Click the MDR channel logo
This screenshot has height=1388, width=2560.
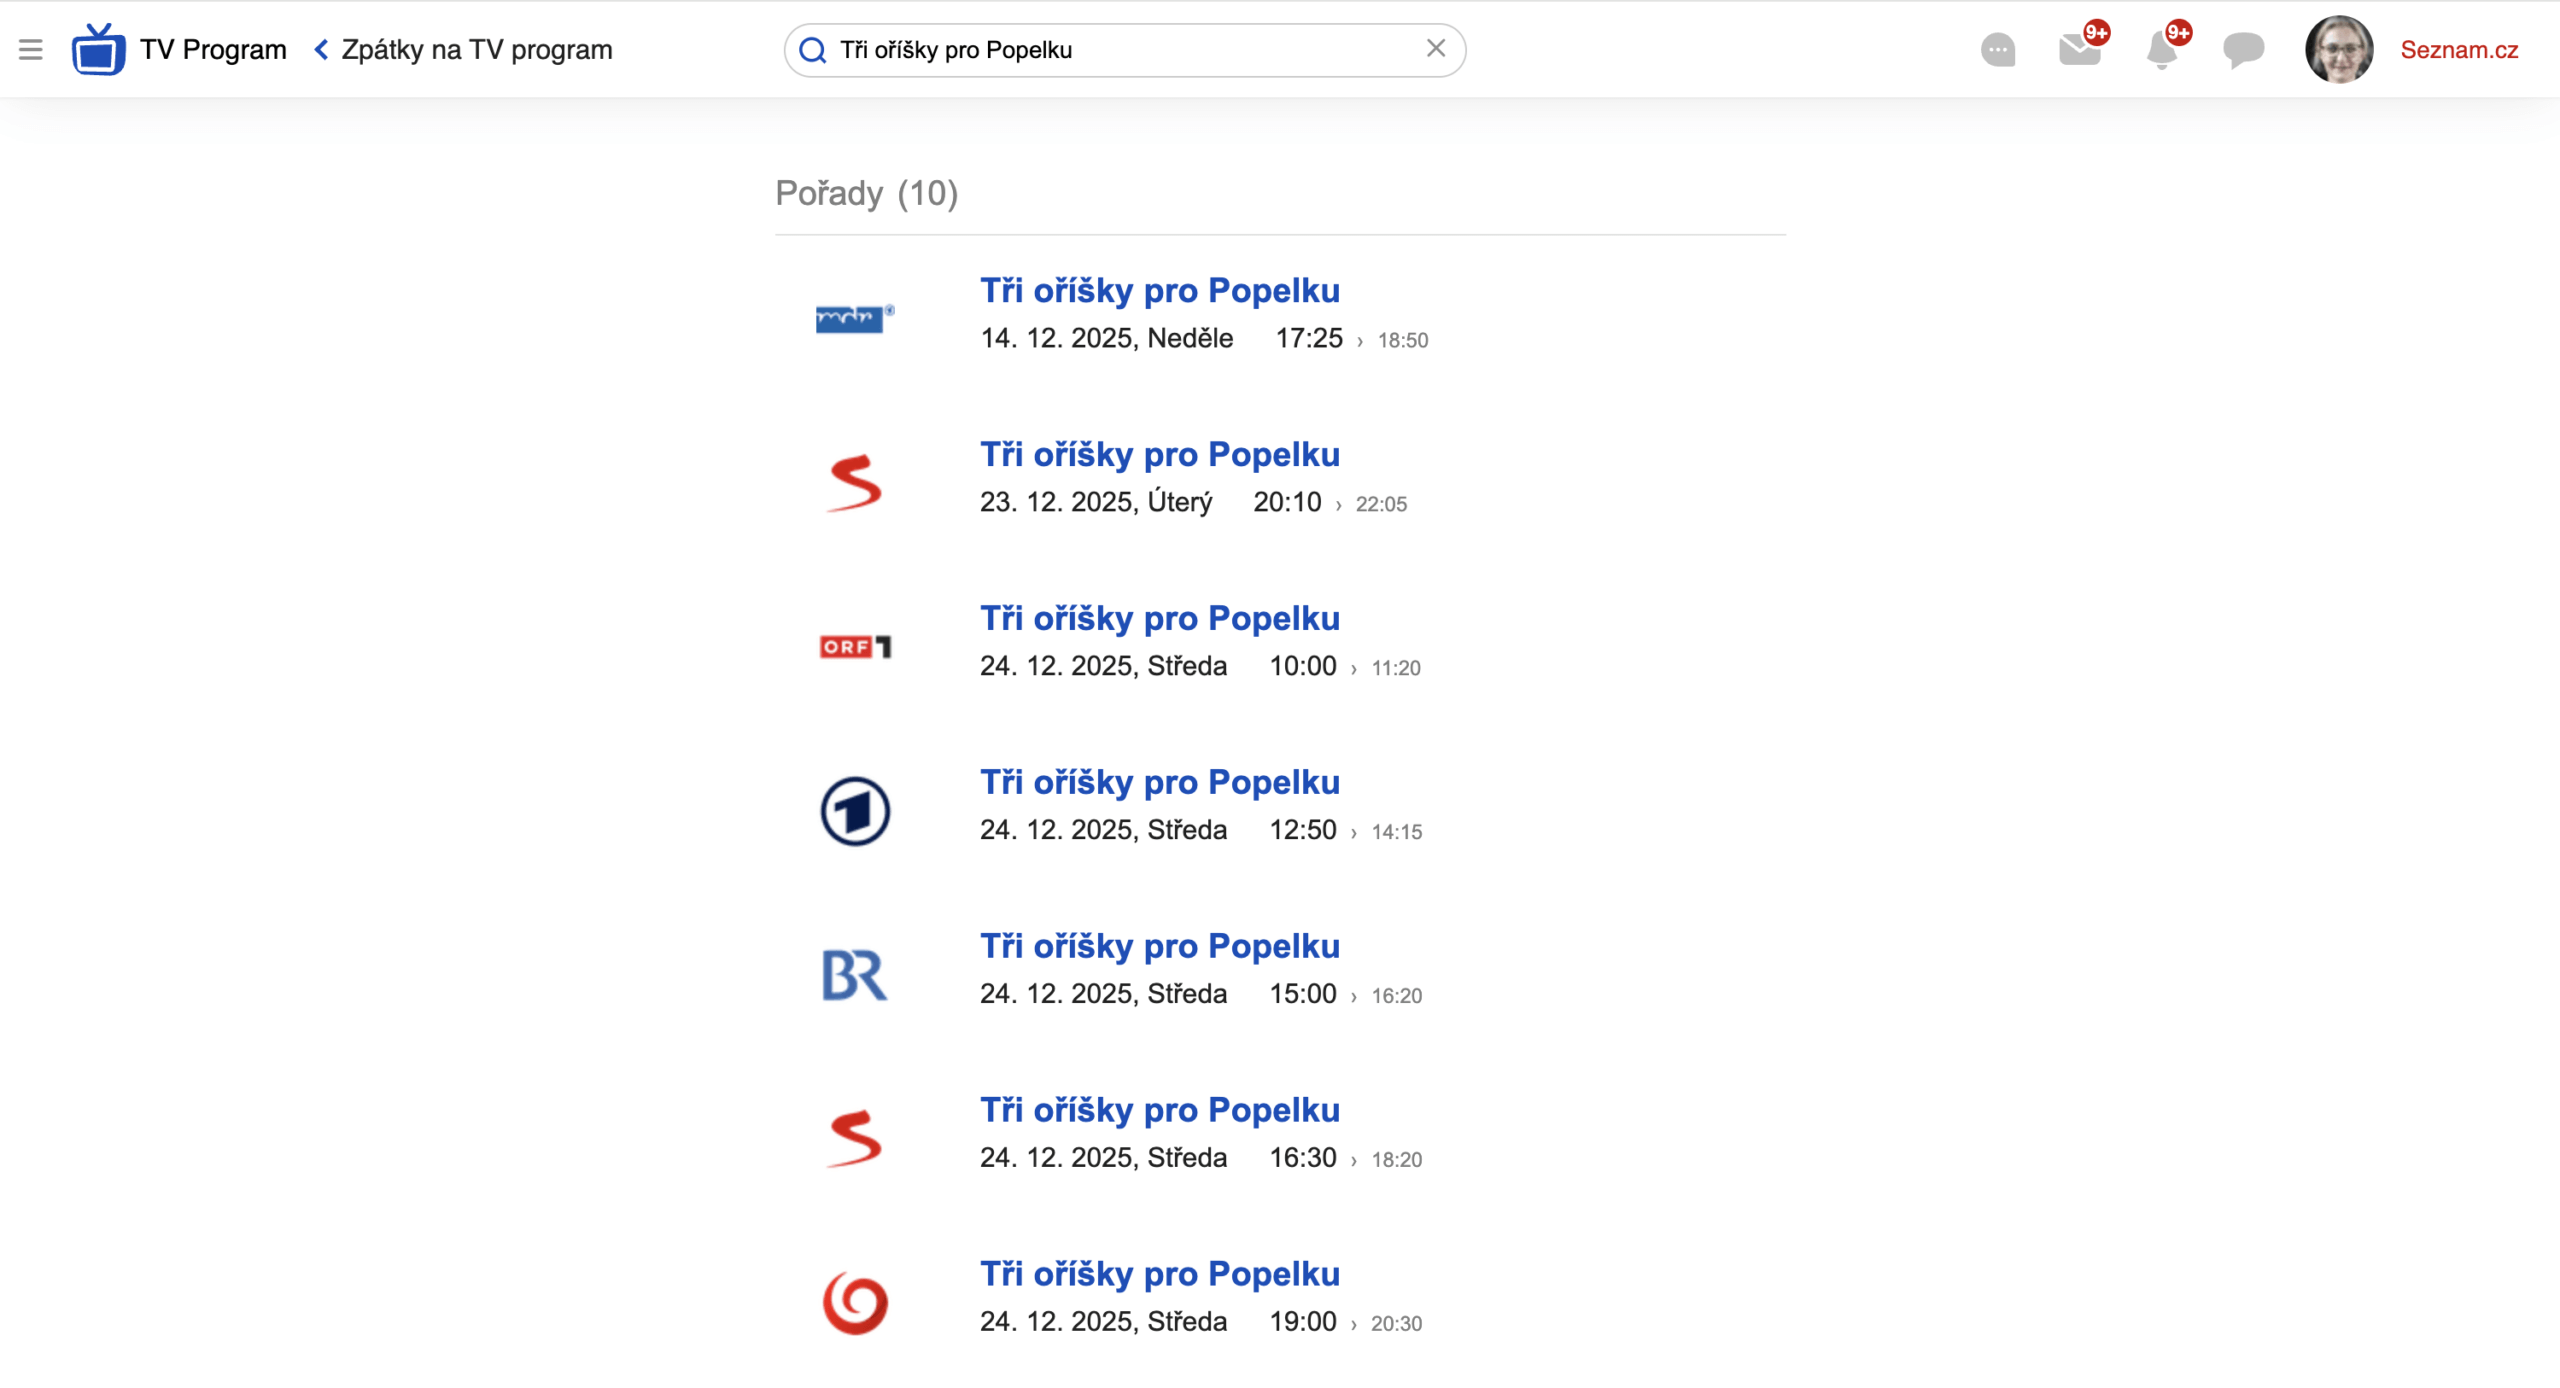[x=855, y=319]
